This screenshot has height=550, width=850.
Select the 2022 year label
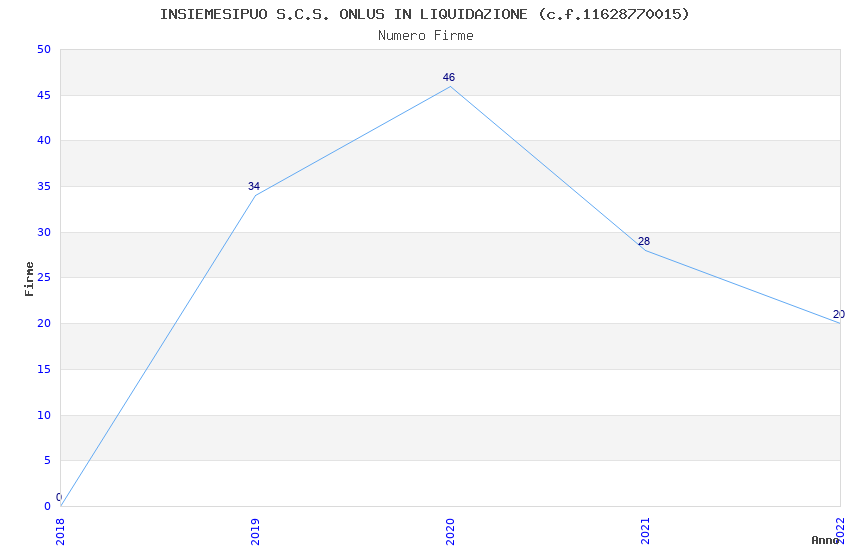click(840, 531)
